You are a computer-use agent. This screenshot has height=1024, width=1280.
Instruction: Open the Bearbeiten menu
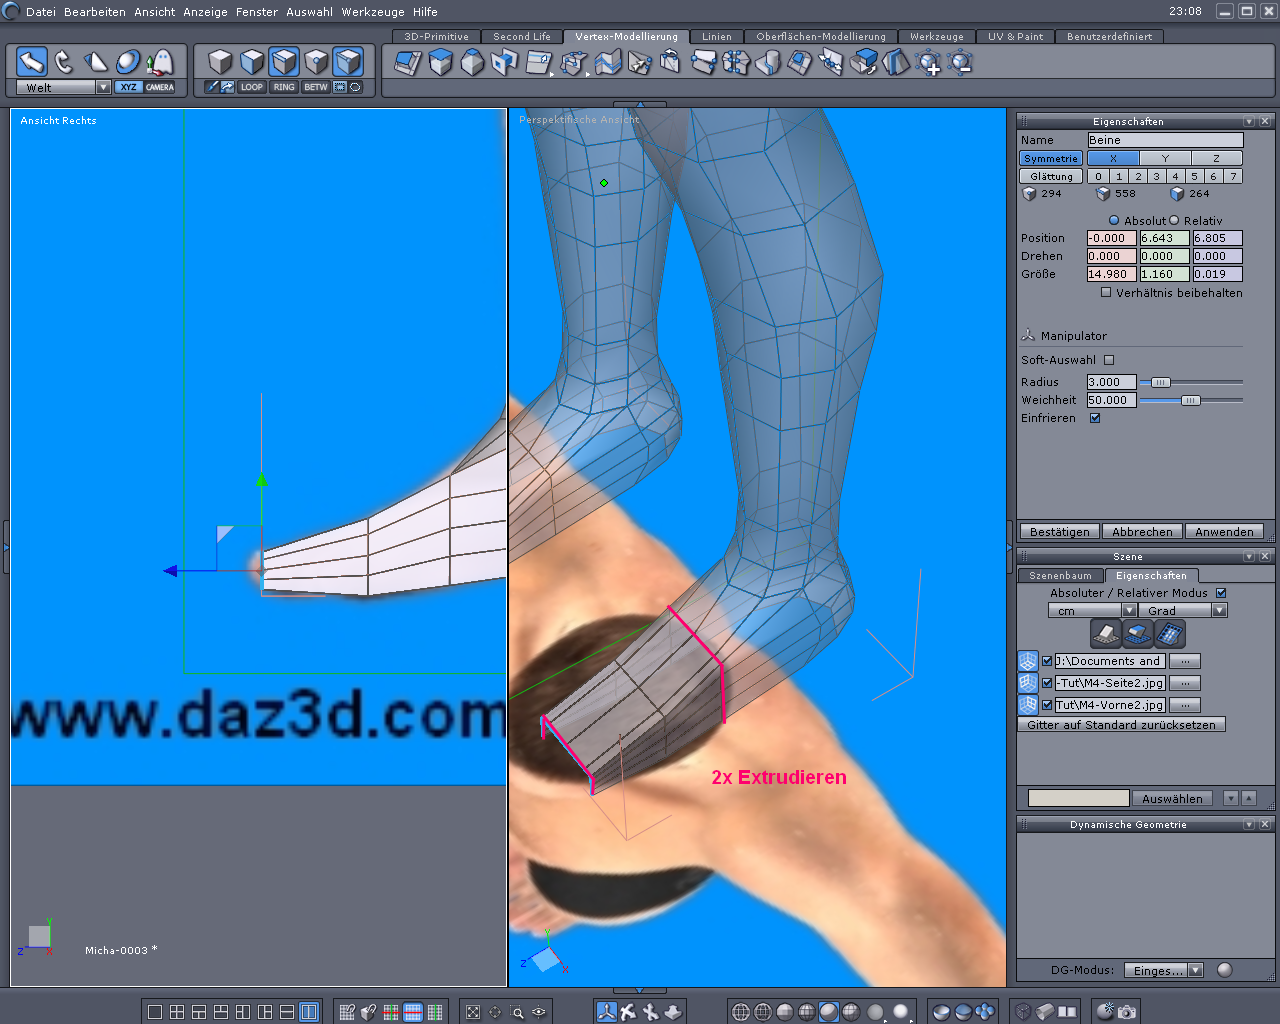(95, 12)
